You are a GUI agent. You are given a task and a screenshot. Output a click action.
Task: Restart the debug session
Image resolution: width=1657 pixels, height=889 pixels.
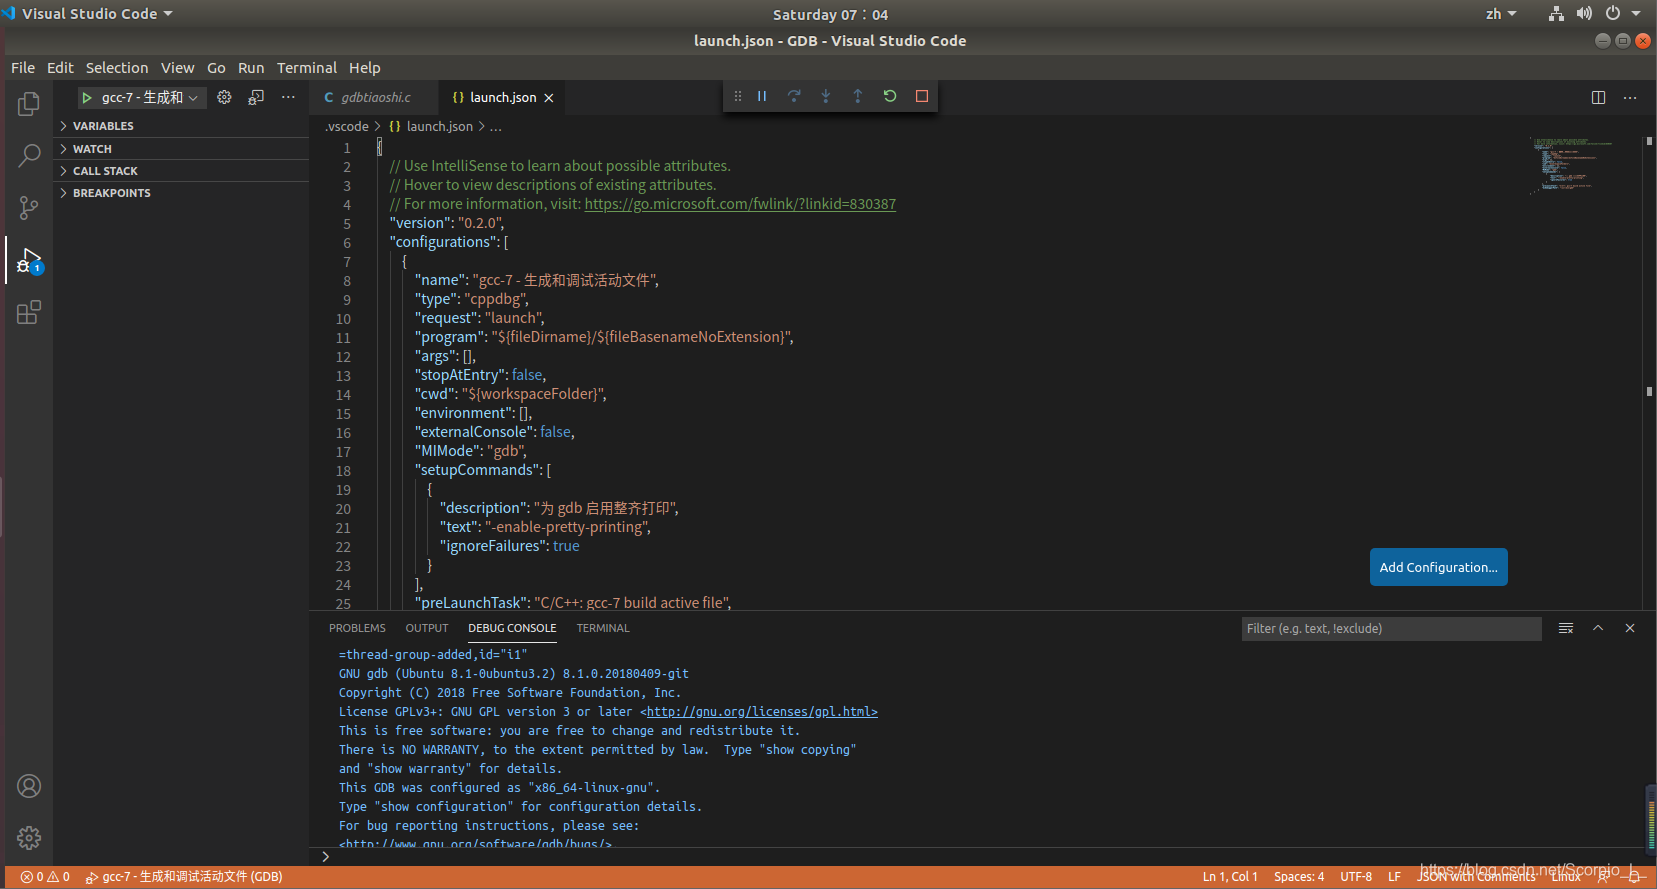coord(890,96)
